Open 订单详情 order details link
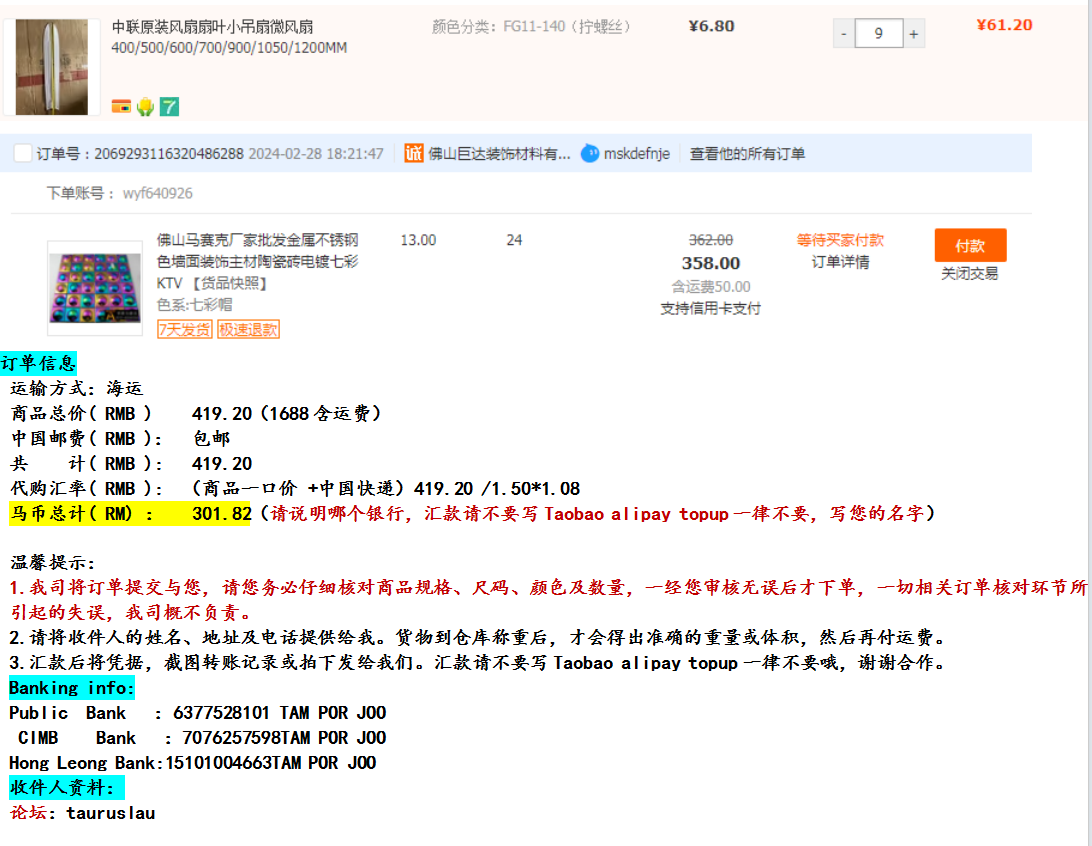This screenshot has width=1092, height=846. click(841, 263)
